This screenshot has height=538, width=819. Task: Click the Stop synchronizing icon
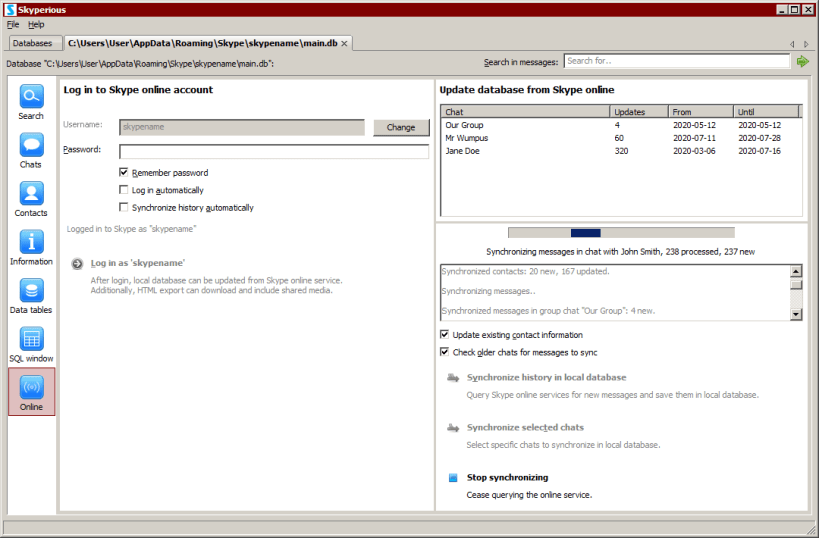point(453,477)
